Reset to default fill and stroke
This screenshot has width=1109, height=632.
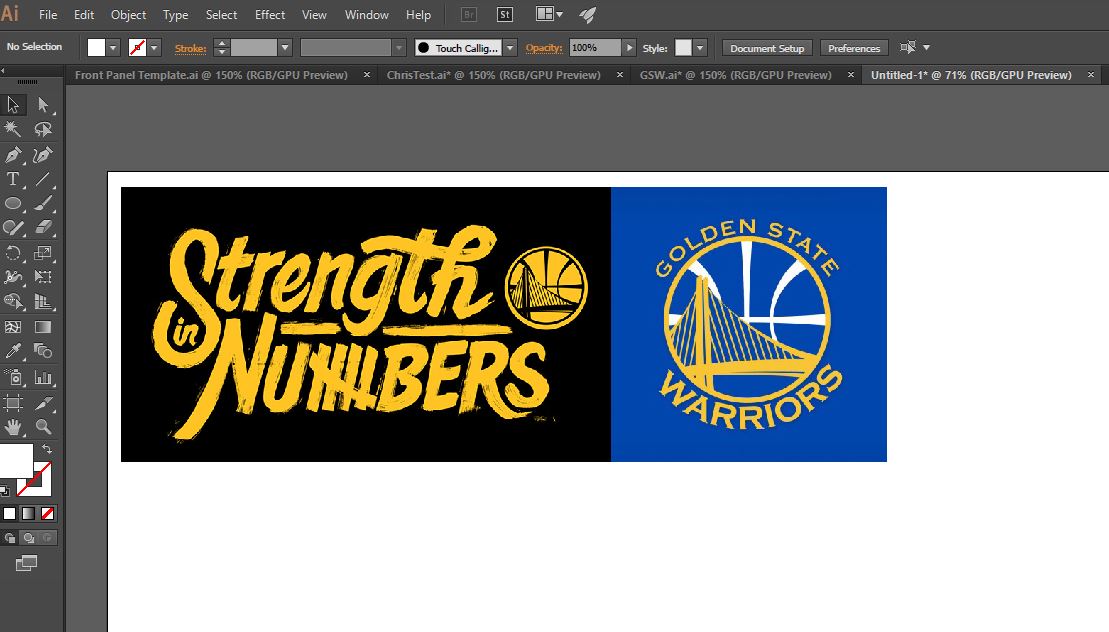click(x=5, y=490)
